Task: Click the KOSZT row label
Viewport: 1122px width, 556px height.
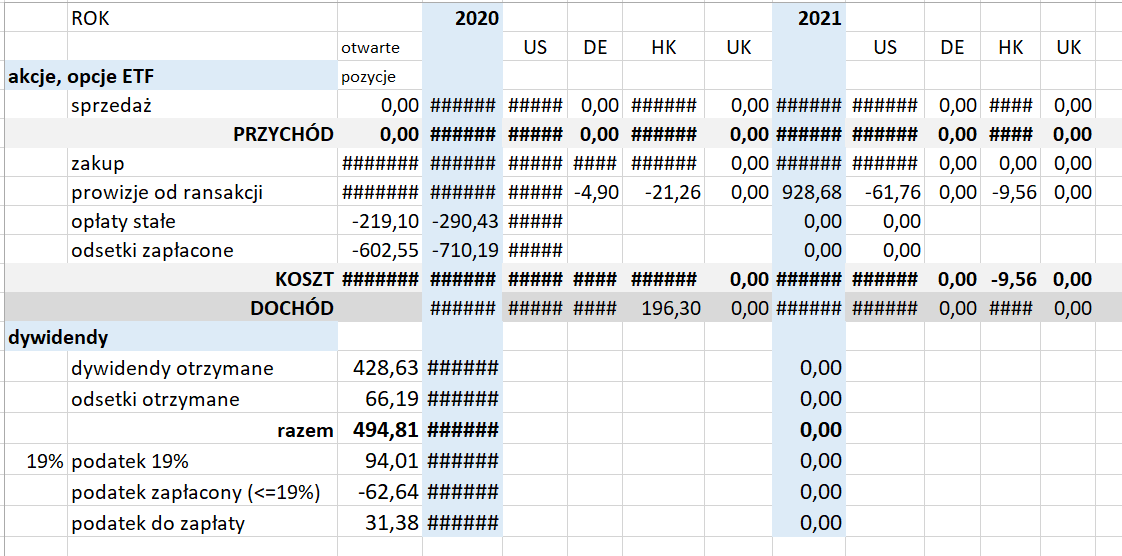Action: (203, 279)
